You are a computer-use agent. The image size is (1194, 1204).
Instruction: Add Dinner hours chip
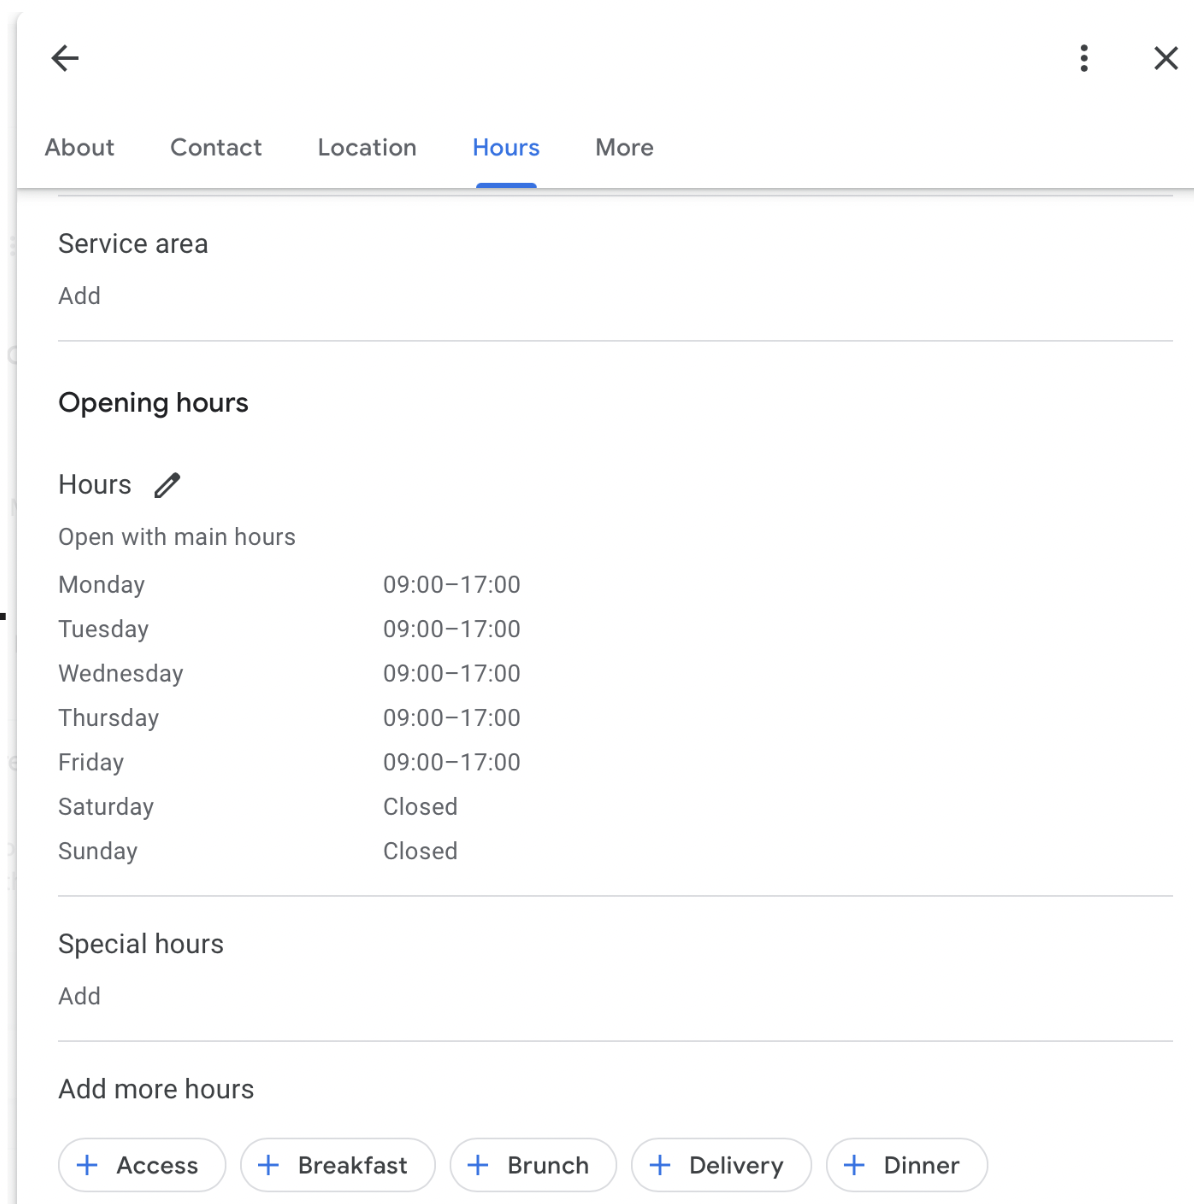point(907,1165)
